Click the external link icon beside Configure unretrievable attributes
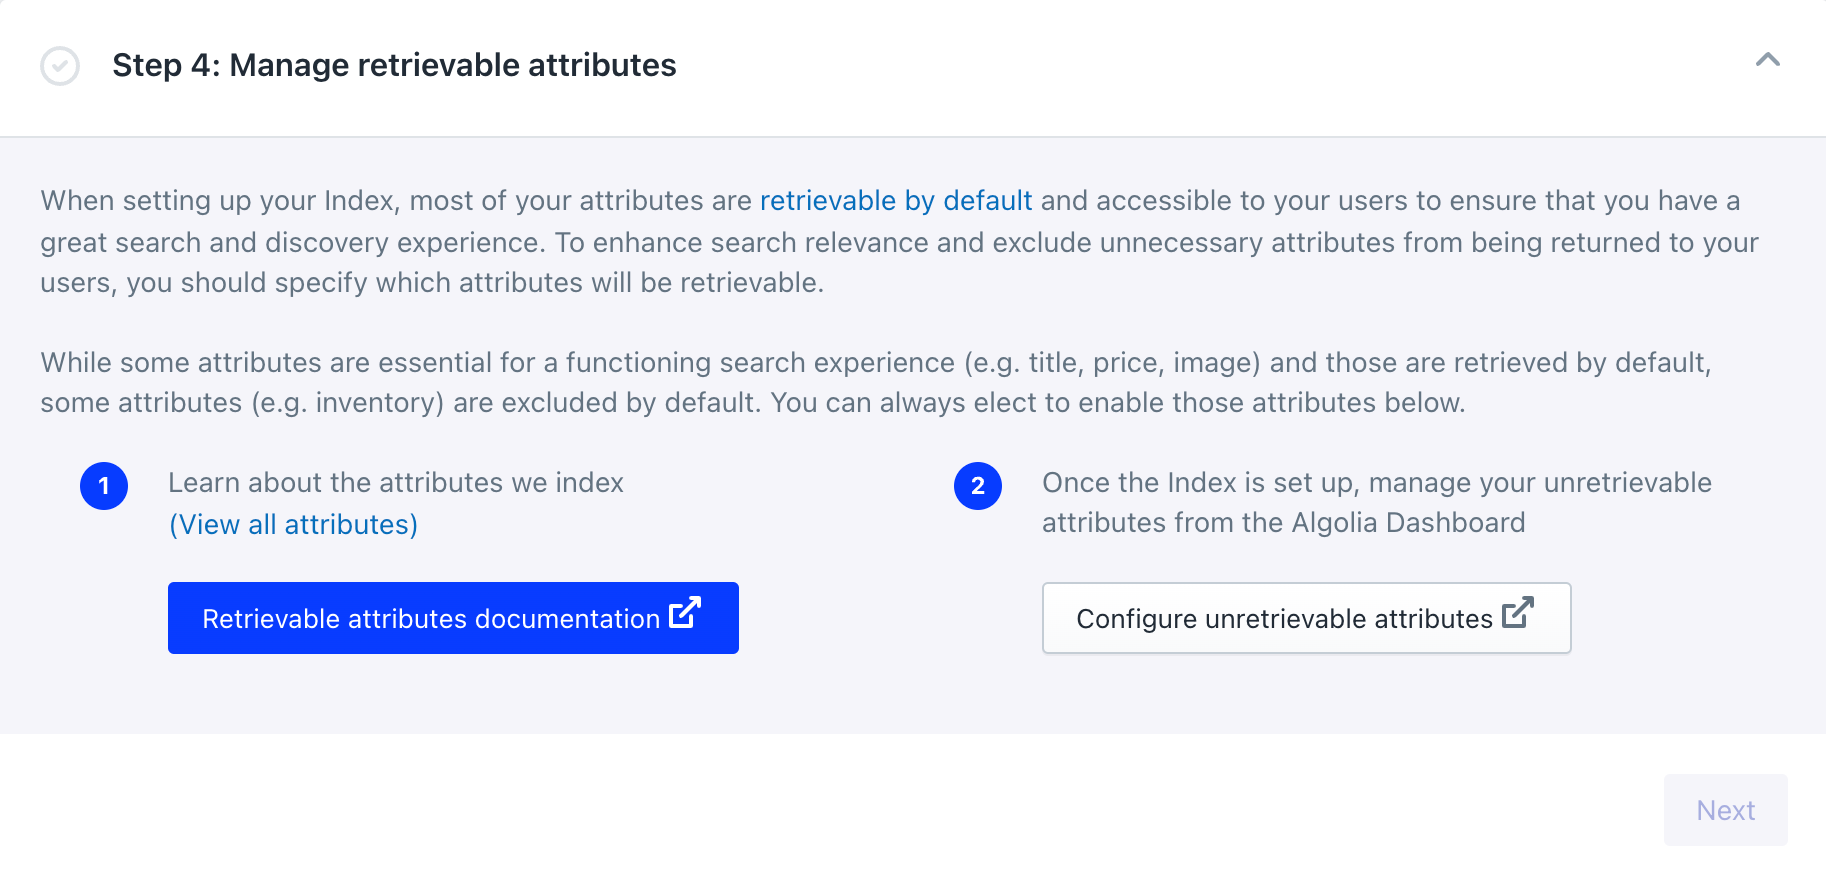Image resolution: width=1826 pixels, height=880 pixels. [x=1518, y=615]
